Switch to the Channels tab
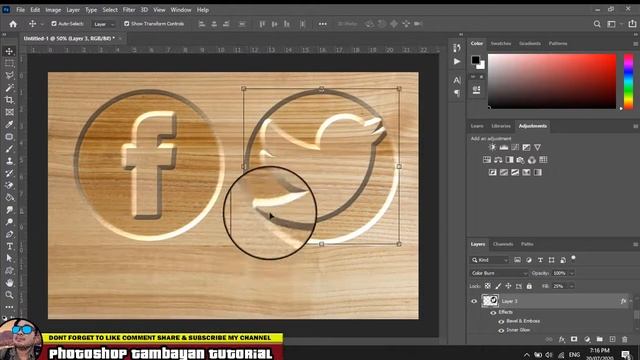 click(503, 244)
